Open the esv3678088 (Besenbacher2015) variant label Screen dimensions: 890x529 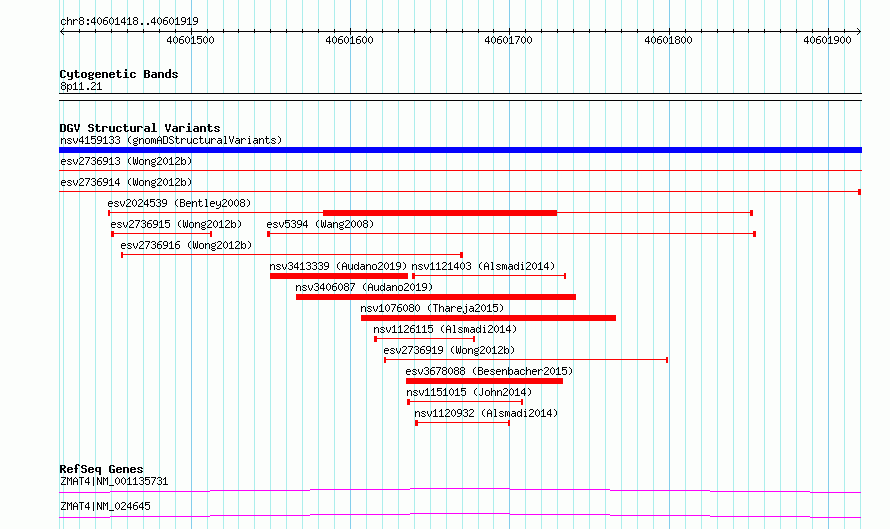[x=489, y=371]
